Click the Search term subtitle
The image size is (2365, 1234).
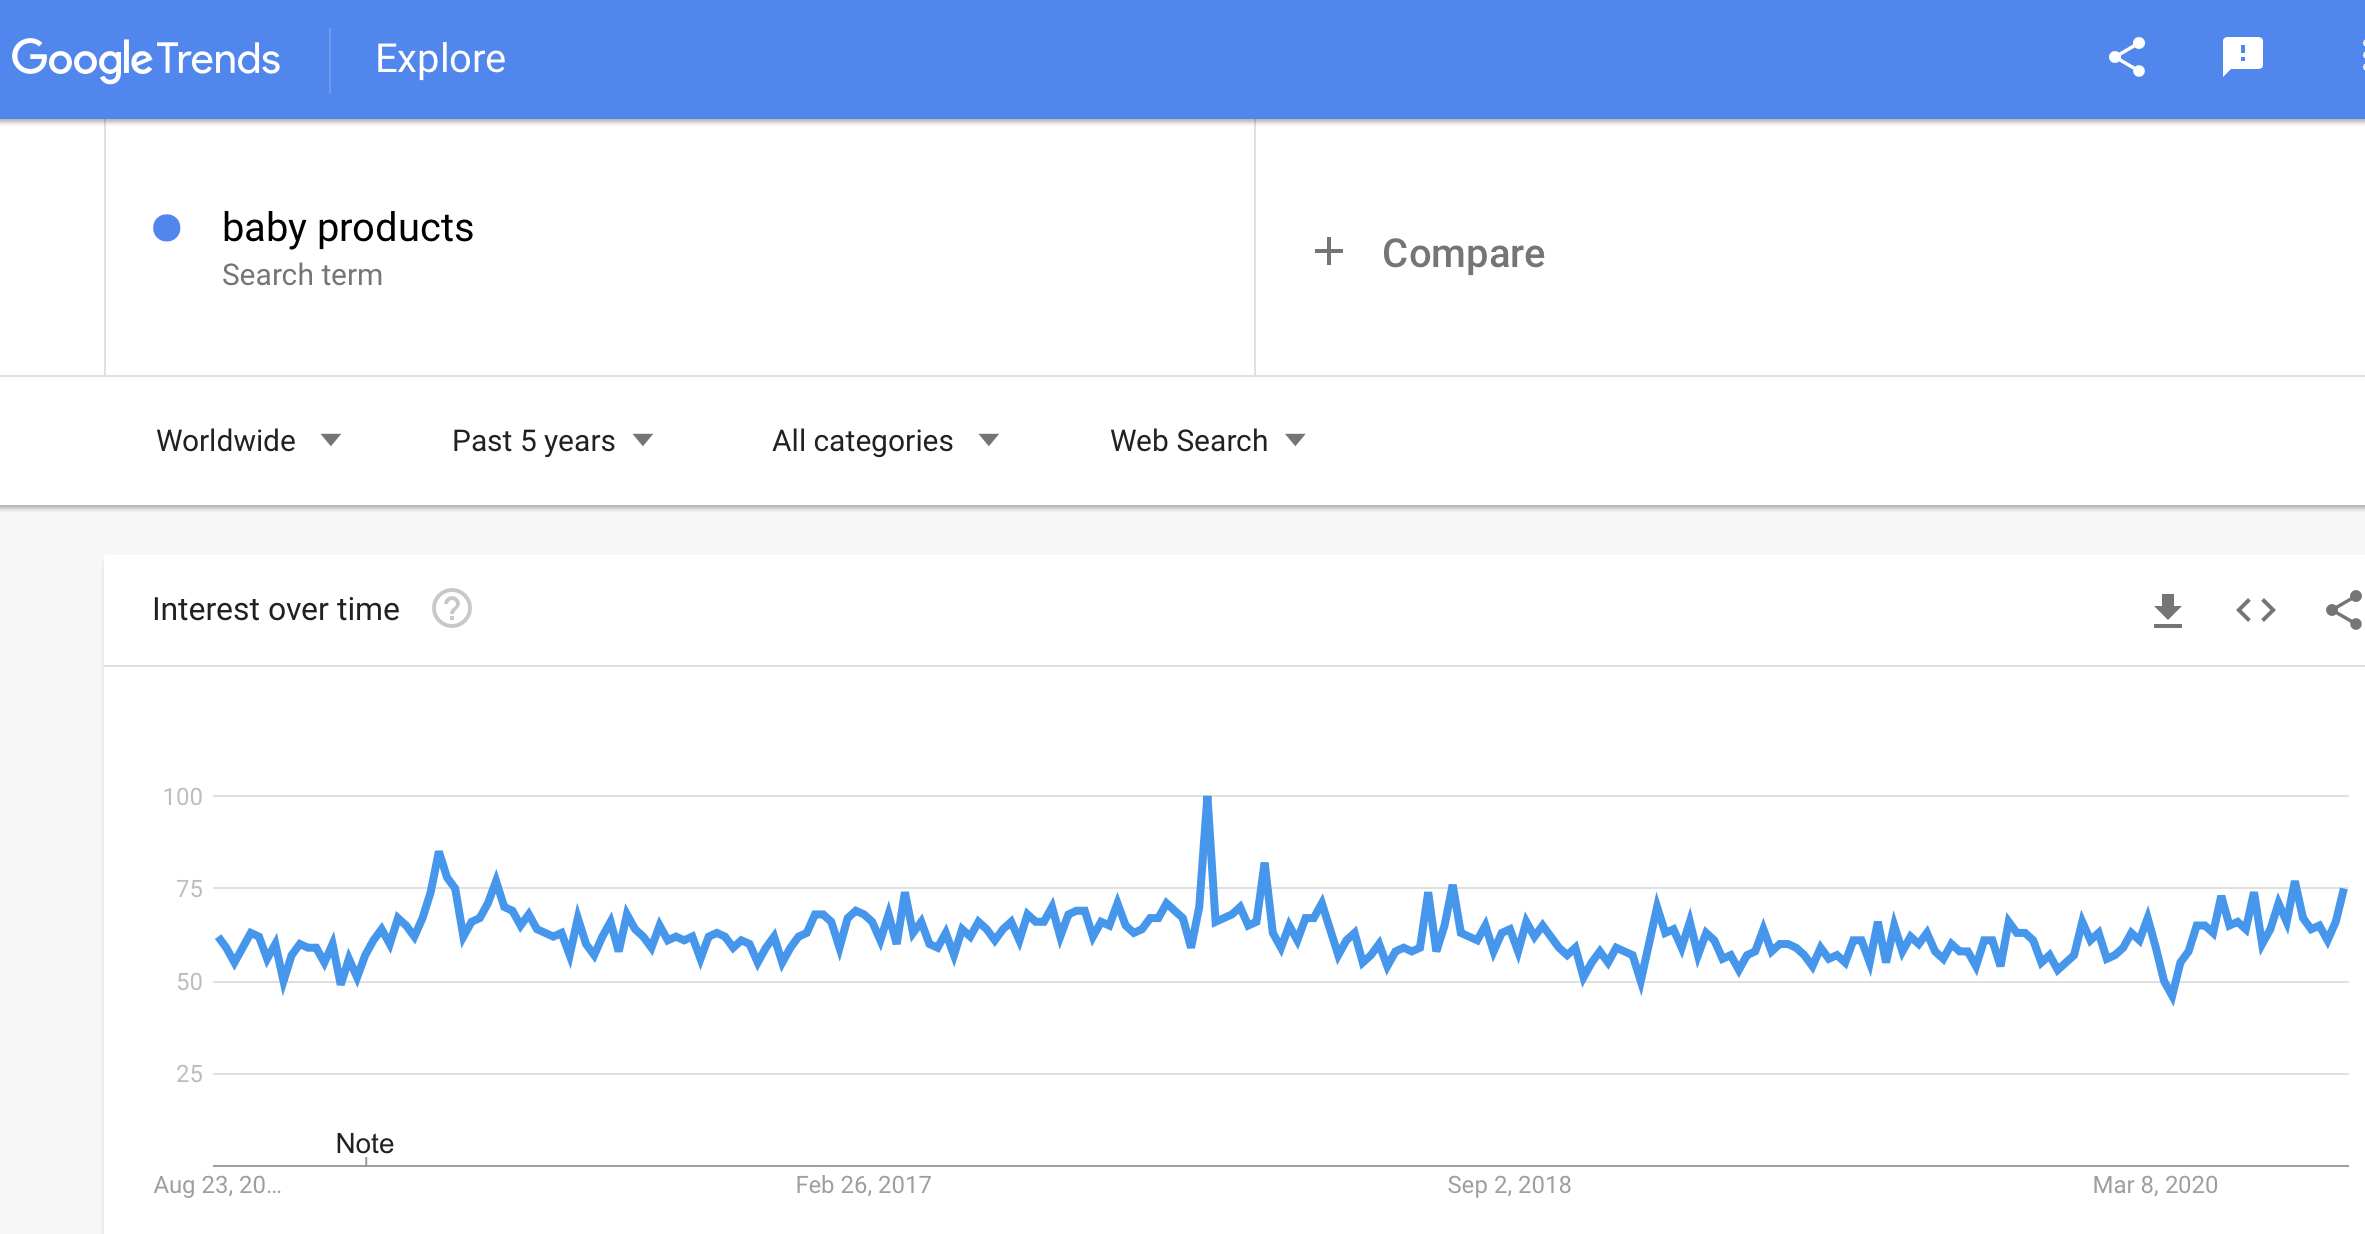point(302,275)
